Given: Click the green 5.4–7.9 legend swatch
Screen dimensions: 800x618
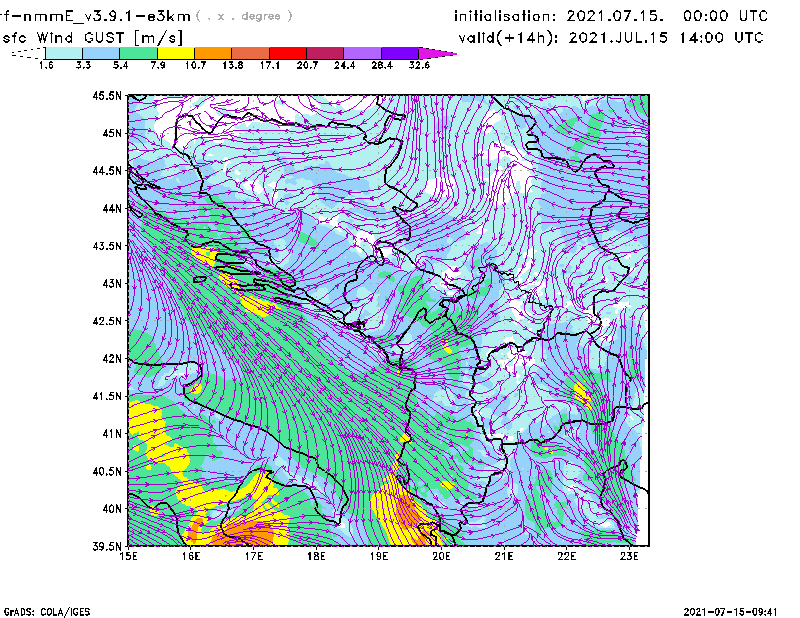Looking at the screenshot, I should pyautogui.click(x=138, y=53).
